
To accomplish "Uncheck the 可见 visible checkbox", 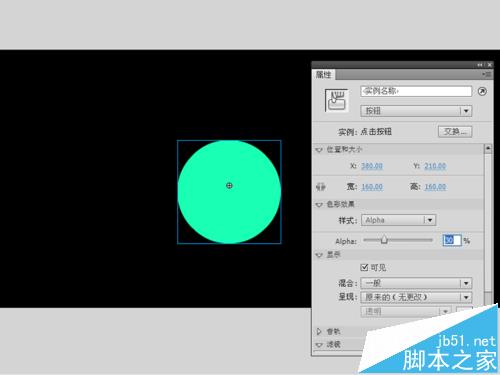I will [x=364, y=267].
